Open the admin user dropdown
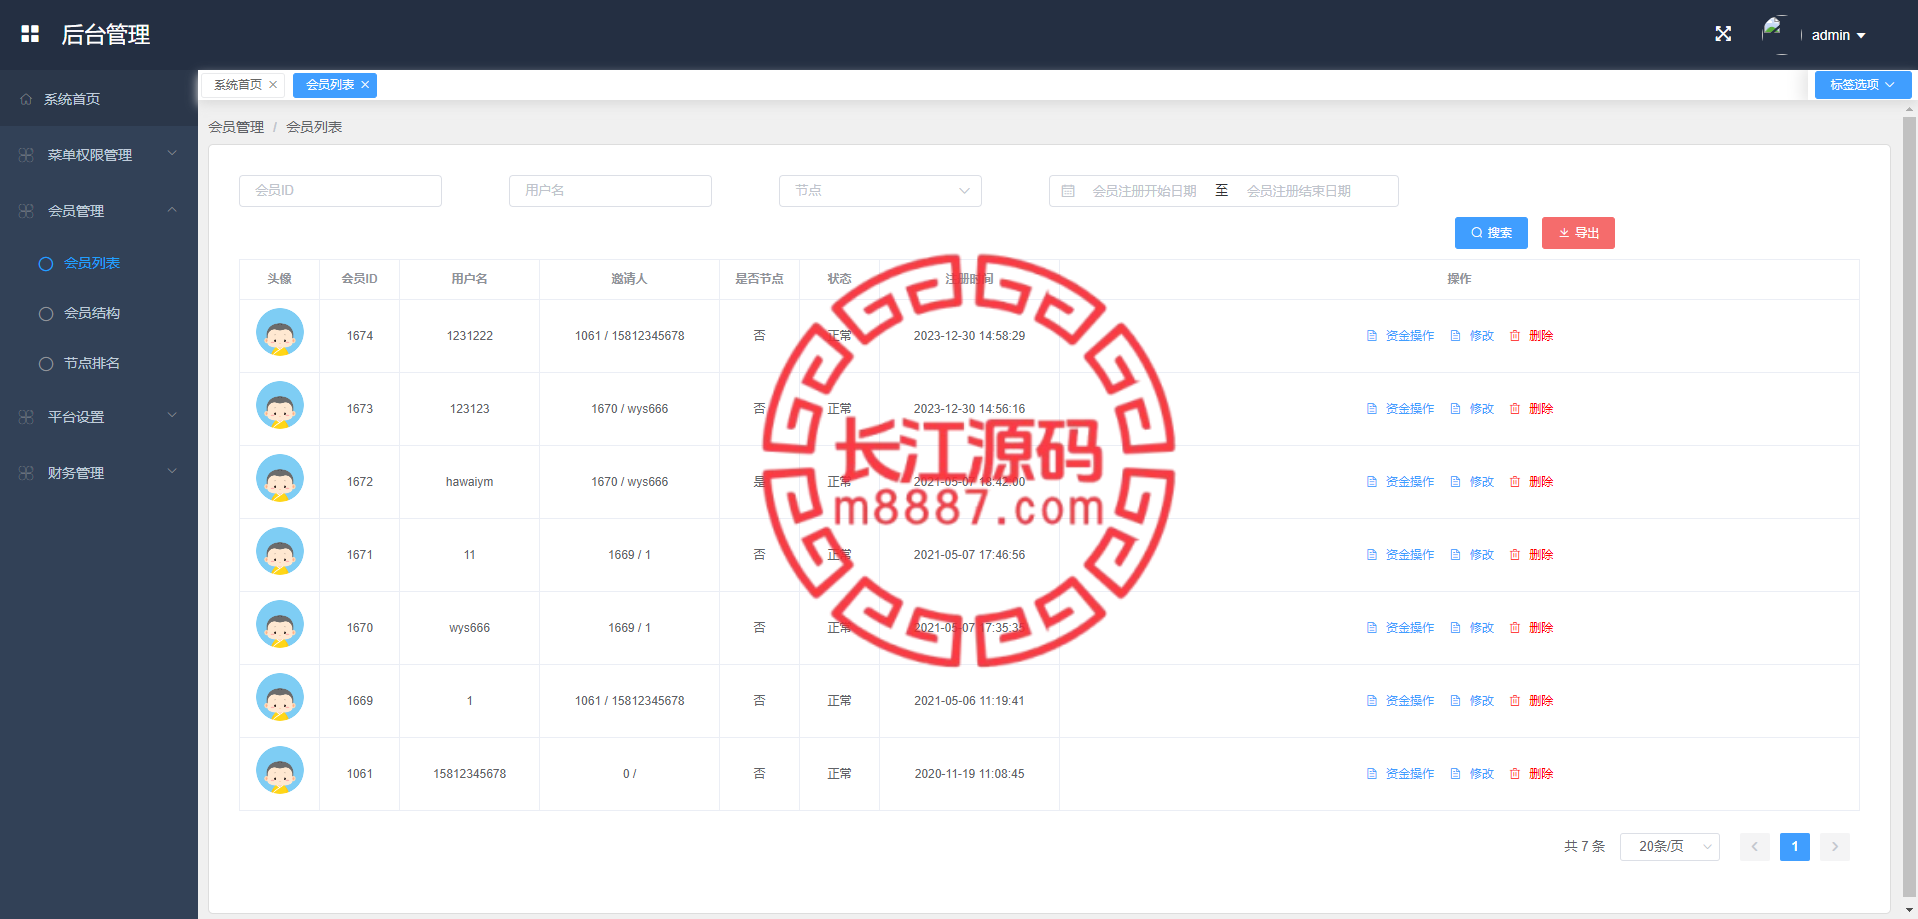1918x919 pixels. coord(1838,35)
